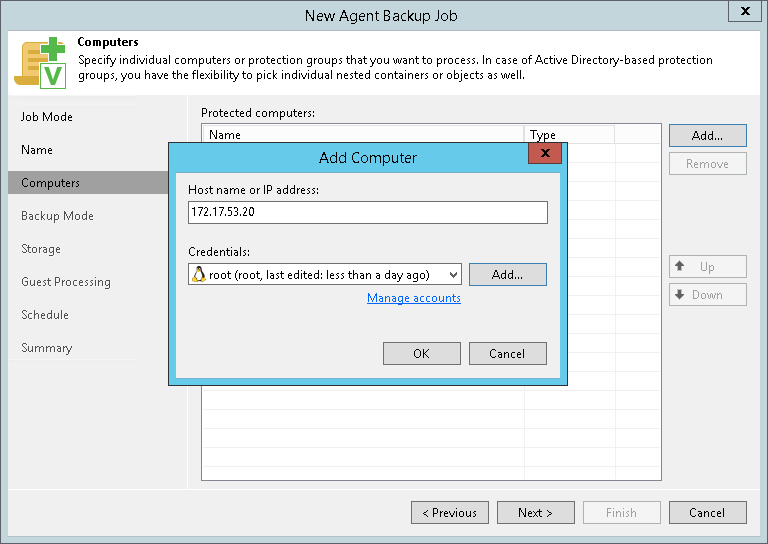Cancel the Add Computer dialog
This screenshot has height=544, width=768.
click(x=507, y=353)
